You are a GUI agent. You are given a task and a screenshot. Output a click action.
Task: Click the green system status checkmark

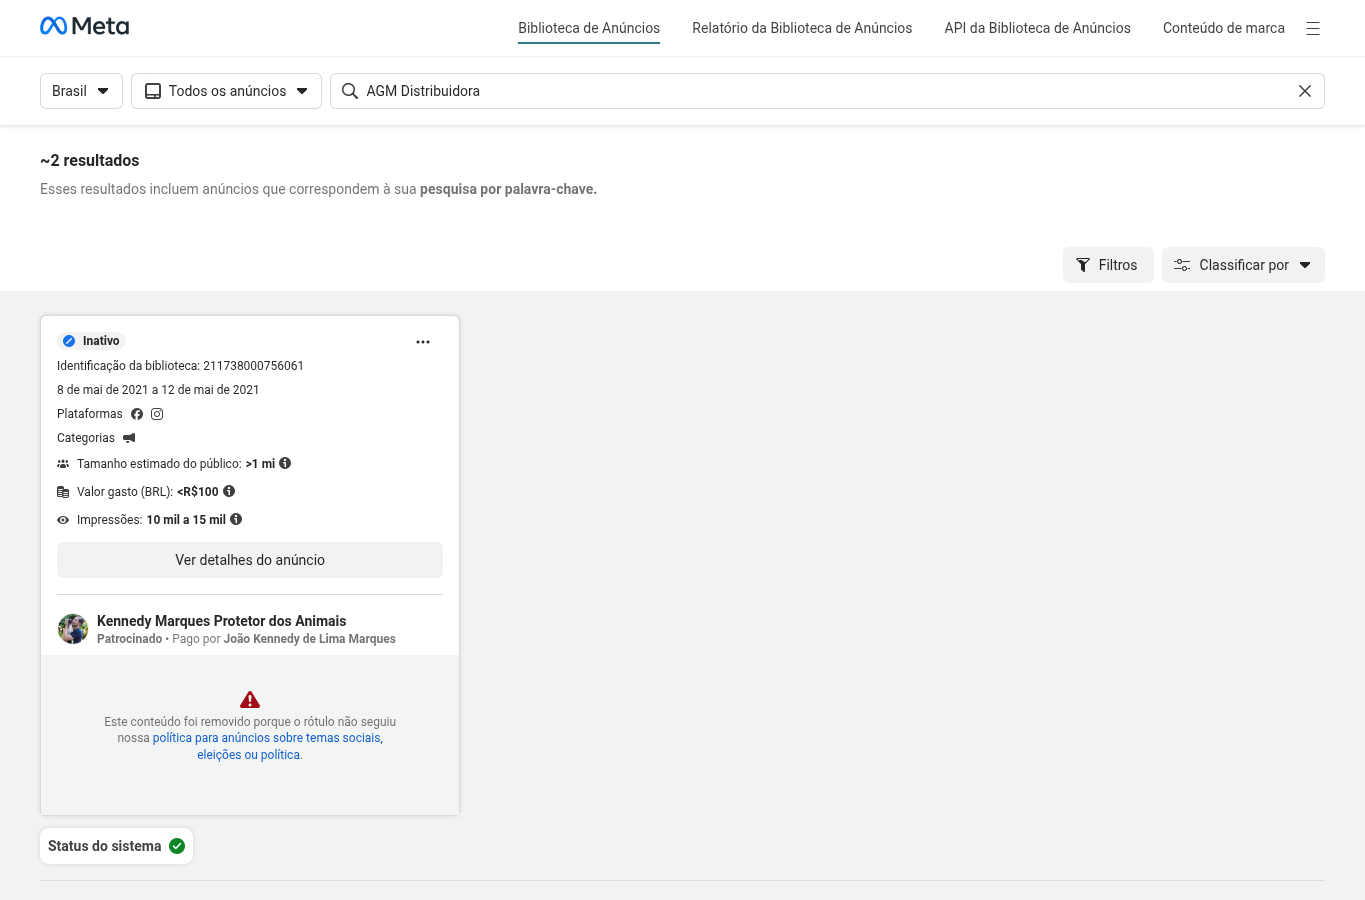tap(177, 846)
